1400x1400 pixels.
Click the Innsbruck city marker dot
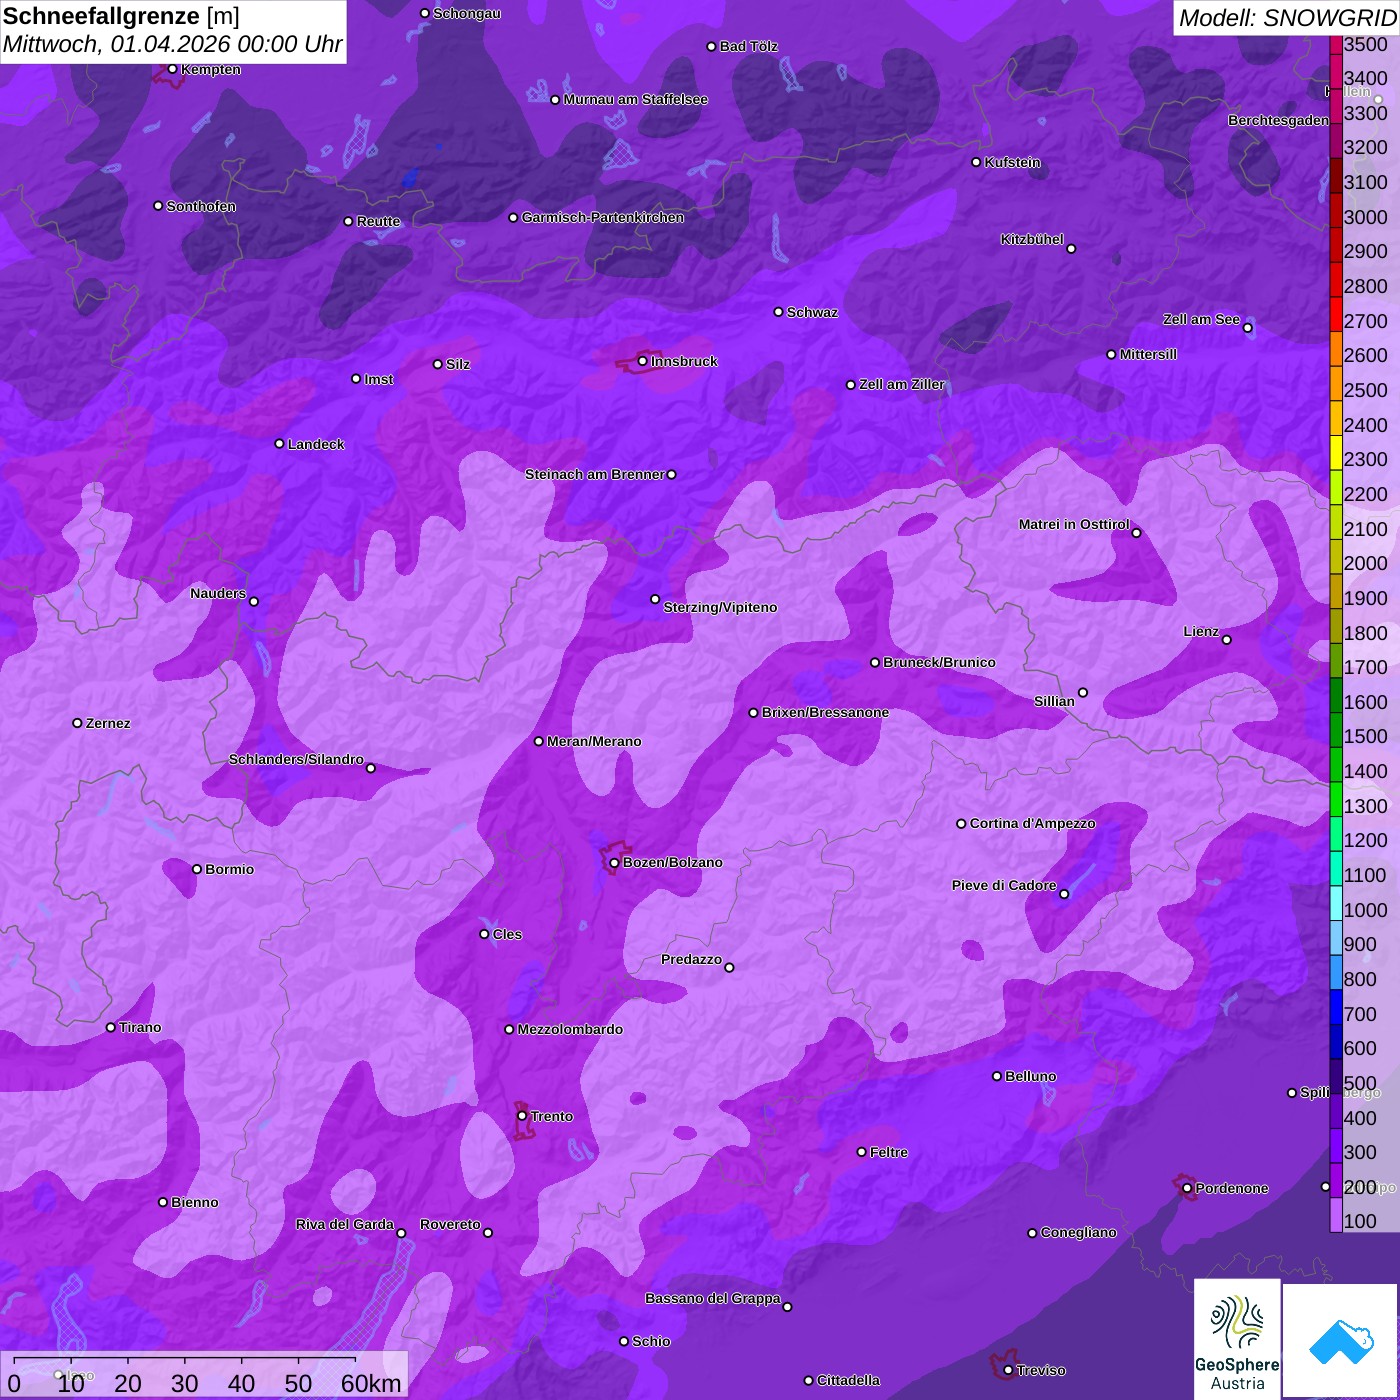[x=643, y=361]
